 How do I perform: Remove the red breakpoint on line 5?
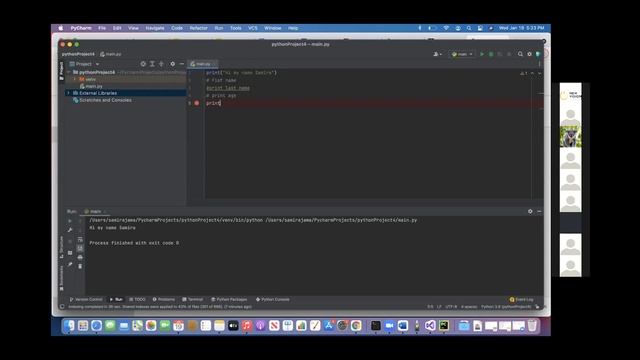click(x=197, y=103)
